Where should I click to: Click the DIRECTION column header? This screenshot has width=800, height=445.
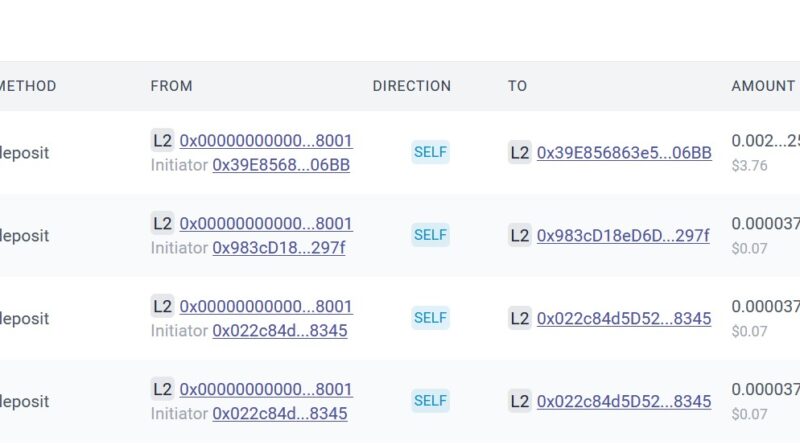click(x=412, y=86)
